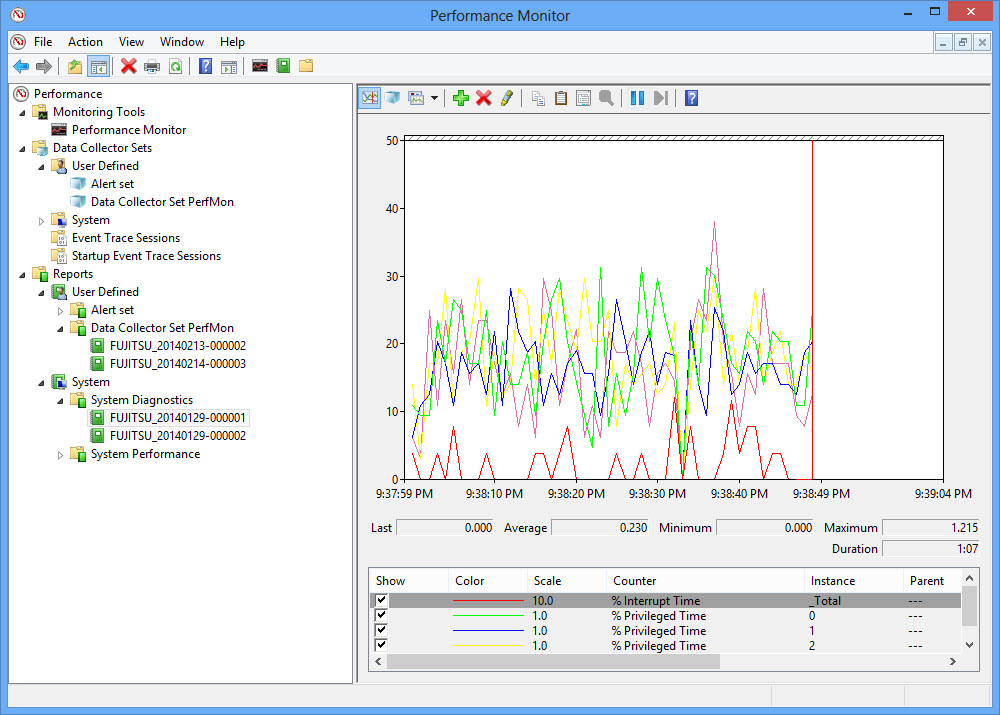Click the printer icon in main toolbar
The height and width of the screenshot is (715, 1000).
152,67
